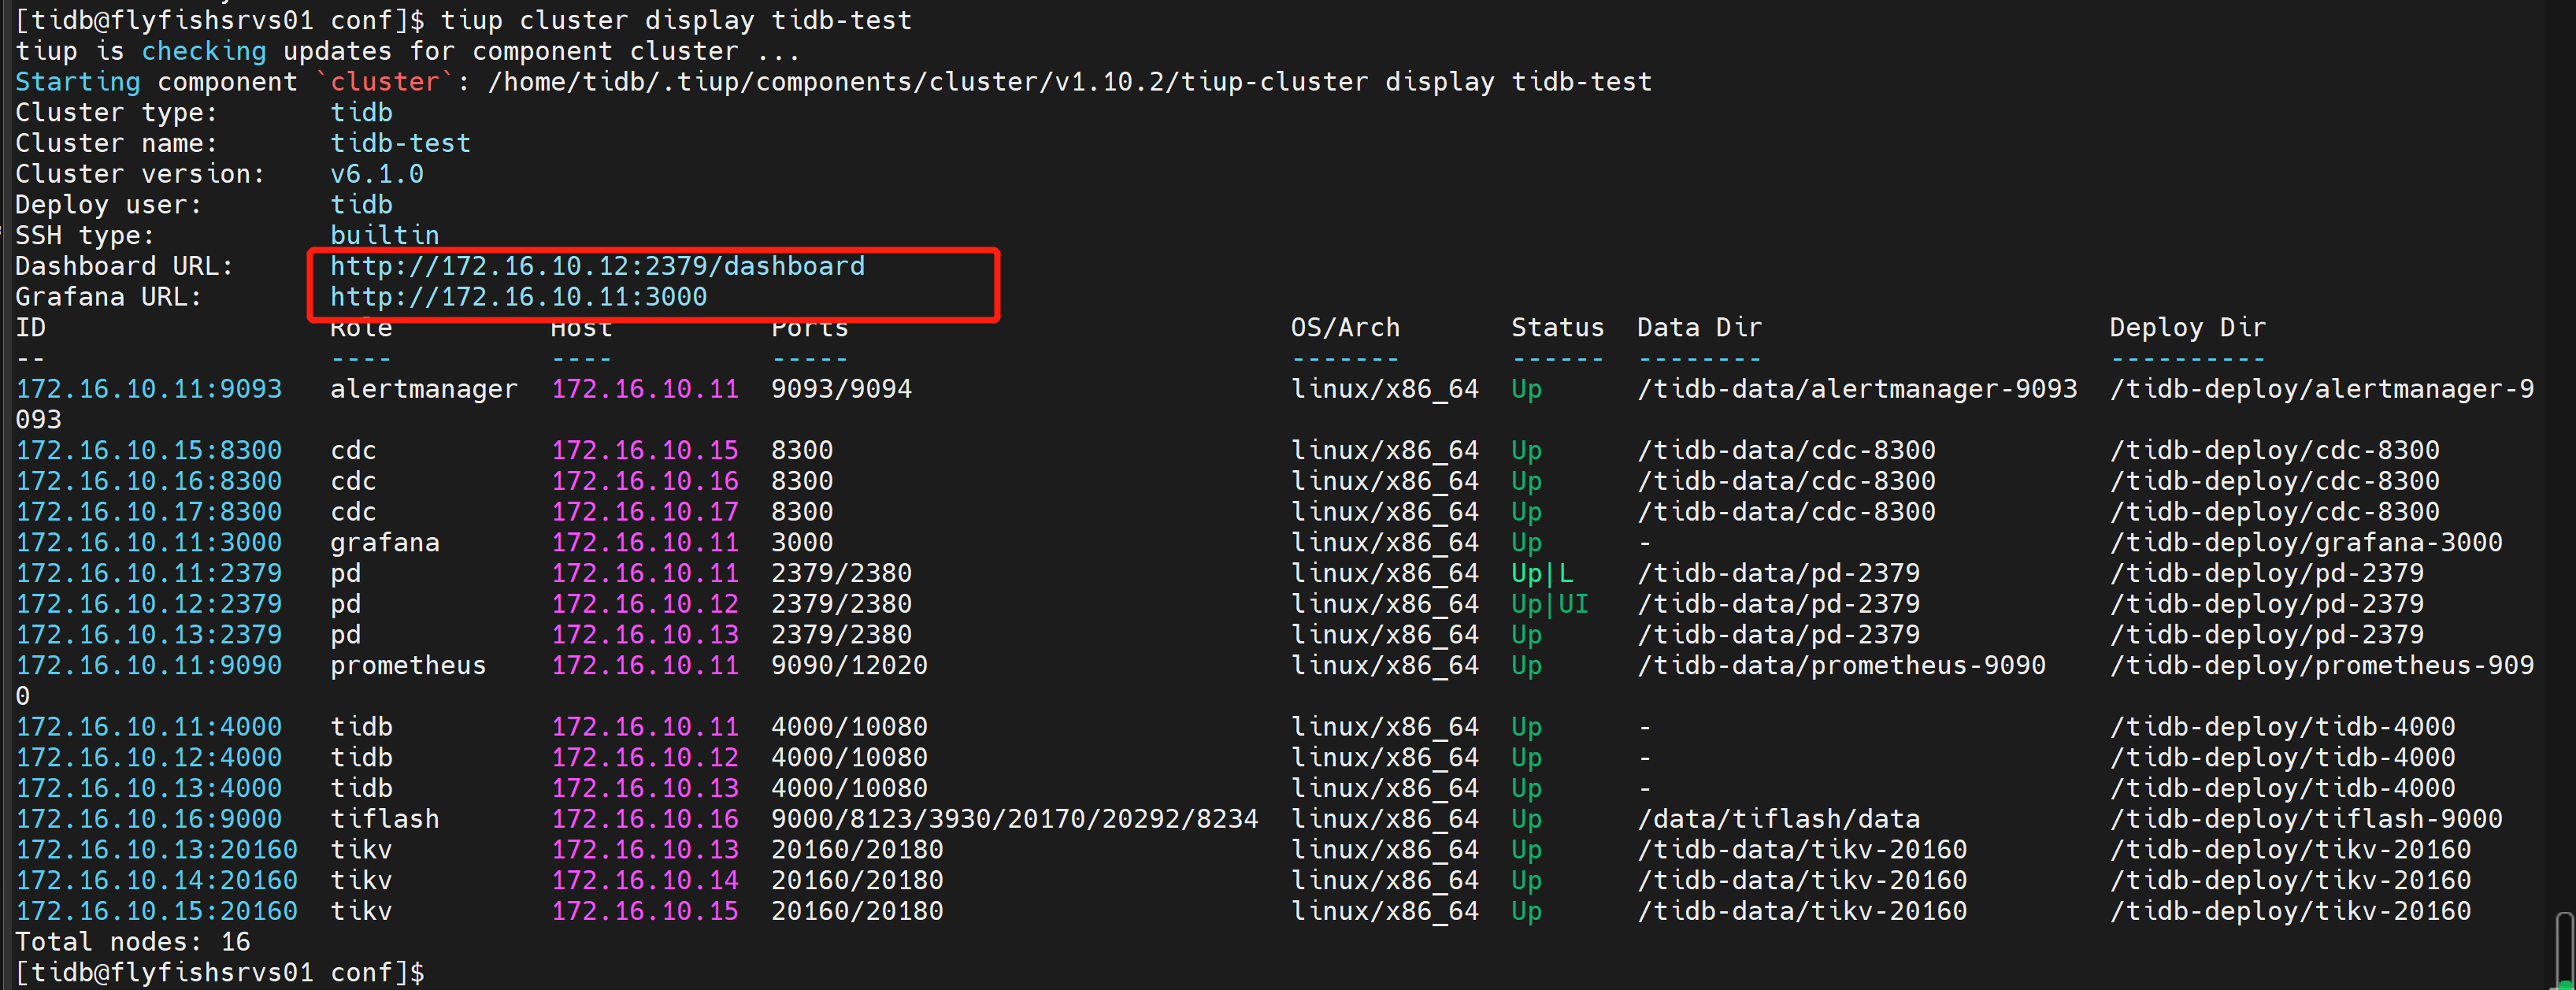Click ID 172.16.10.12:4000 tidb row
The height and width of the screenshot is (990, 2576).
(x=149, y=758)
